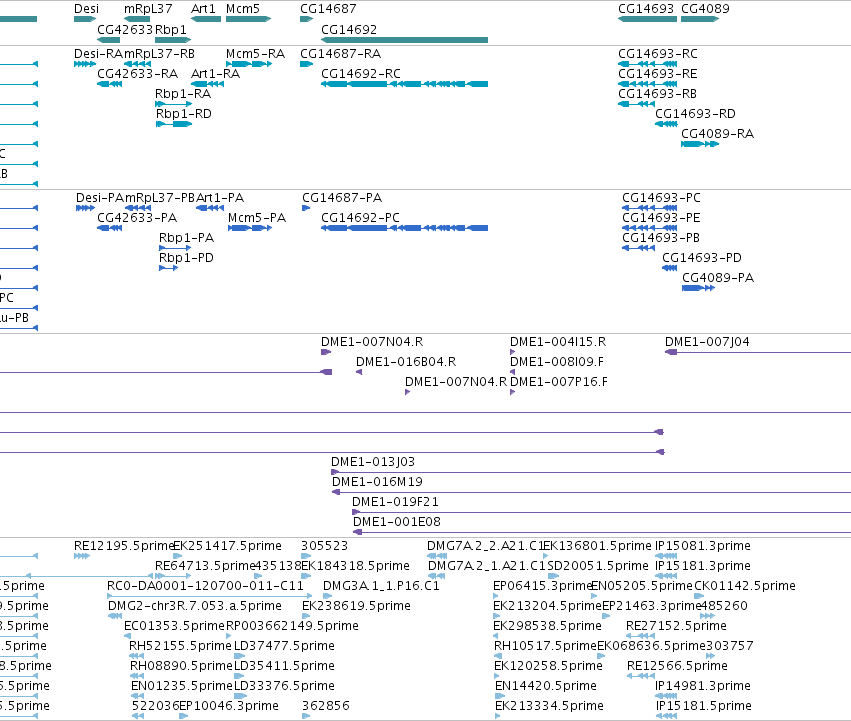Viewport: 851px width, 721px height.
Task: Select EST DMG7A2_2.A21.C1
Action: pos(437,556)
